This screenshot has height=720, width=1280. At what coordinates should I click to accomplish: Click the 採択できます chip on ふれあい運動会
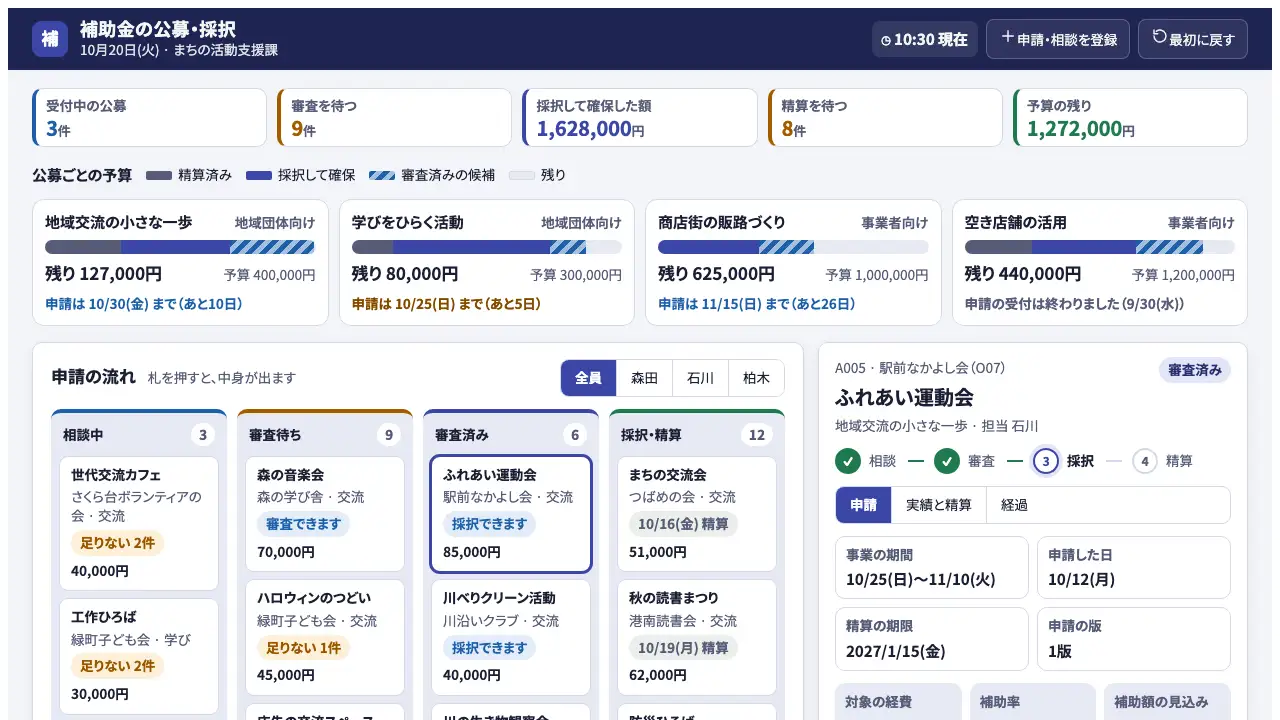pos(490,524)
